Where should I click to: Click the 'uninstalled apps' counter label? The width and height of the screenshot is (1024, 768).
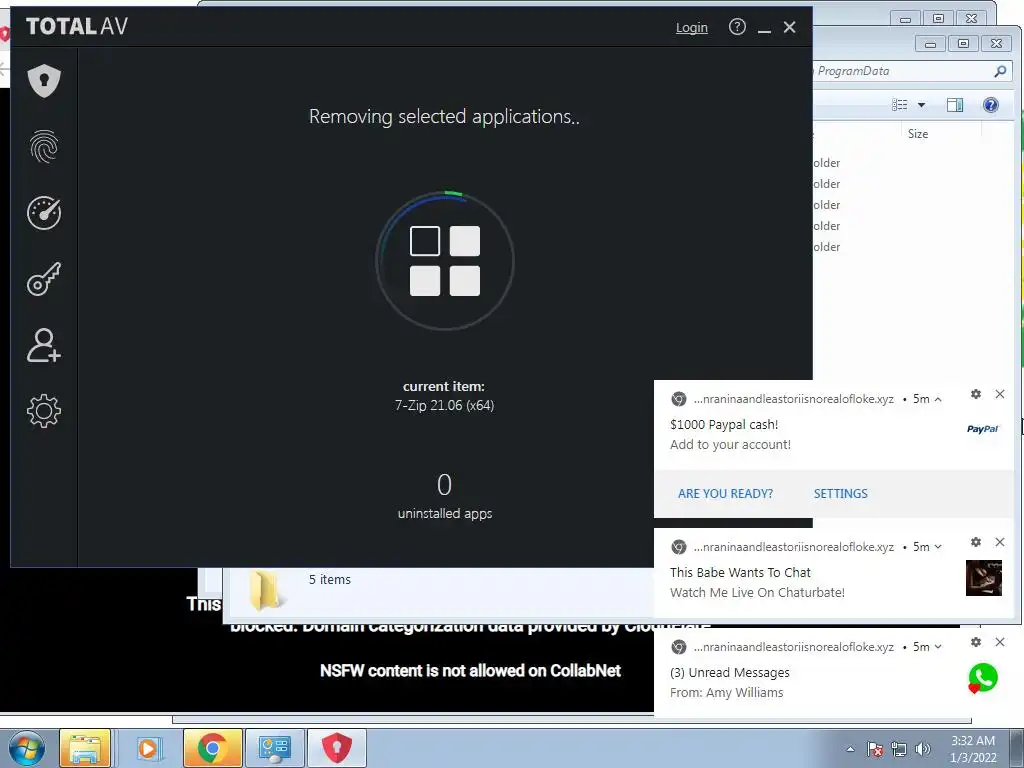(445, 514)
